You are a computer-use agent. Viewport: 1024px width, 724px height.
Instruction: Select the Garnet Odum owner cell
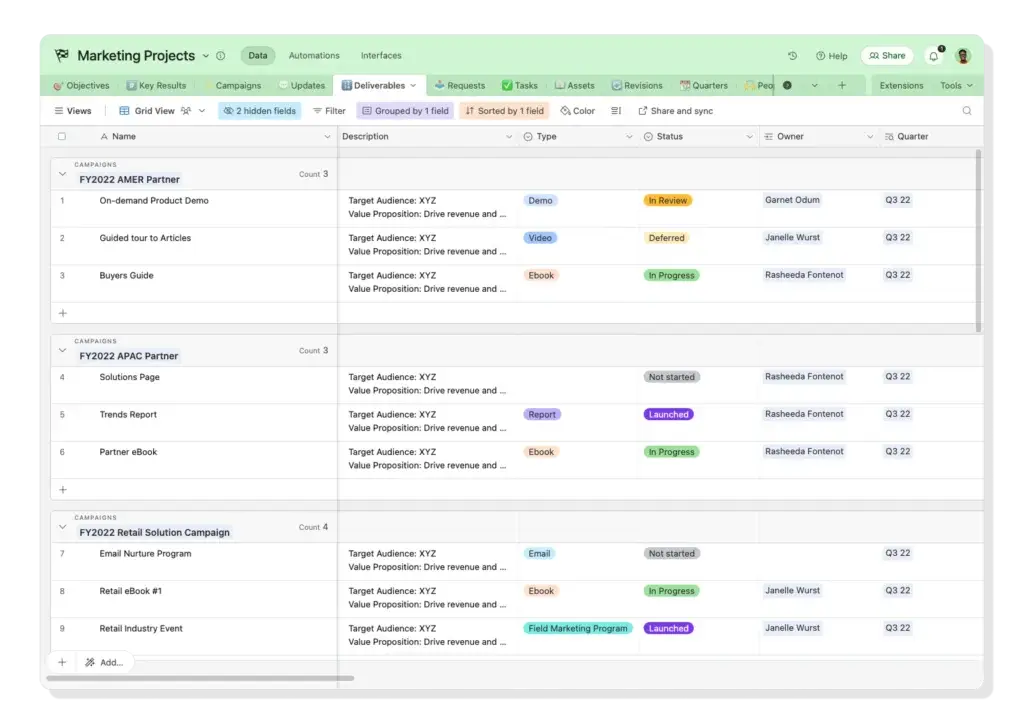coord(819,208)
